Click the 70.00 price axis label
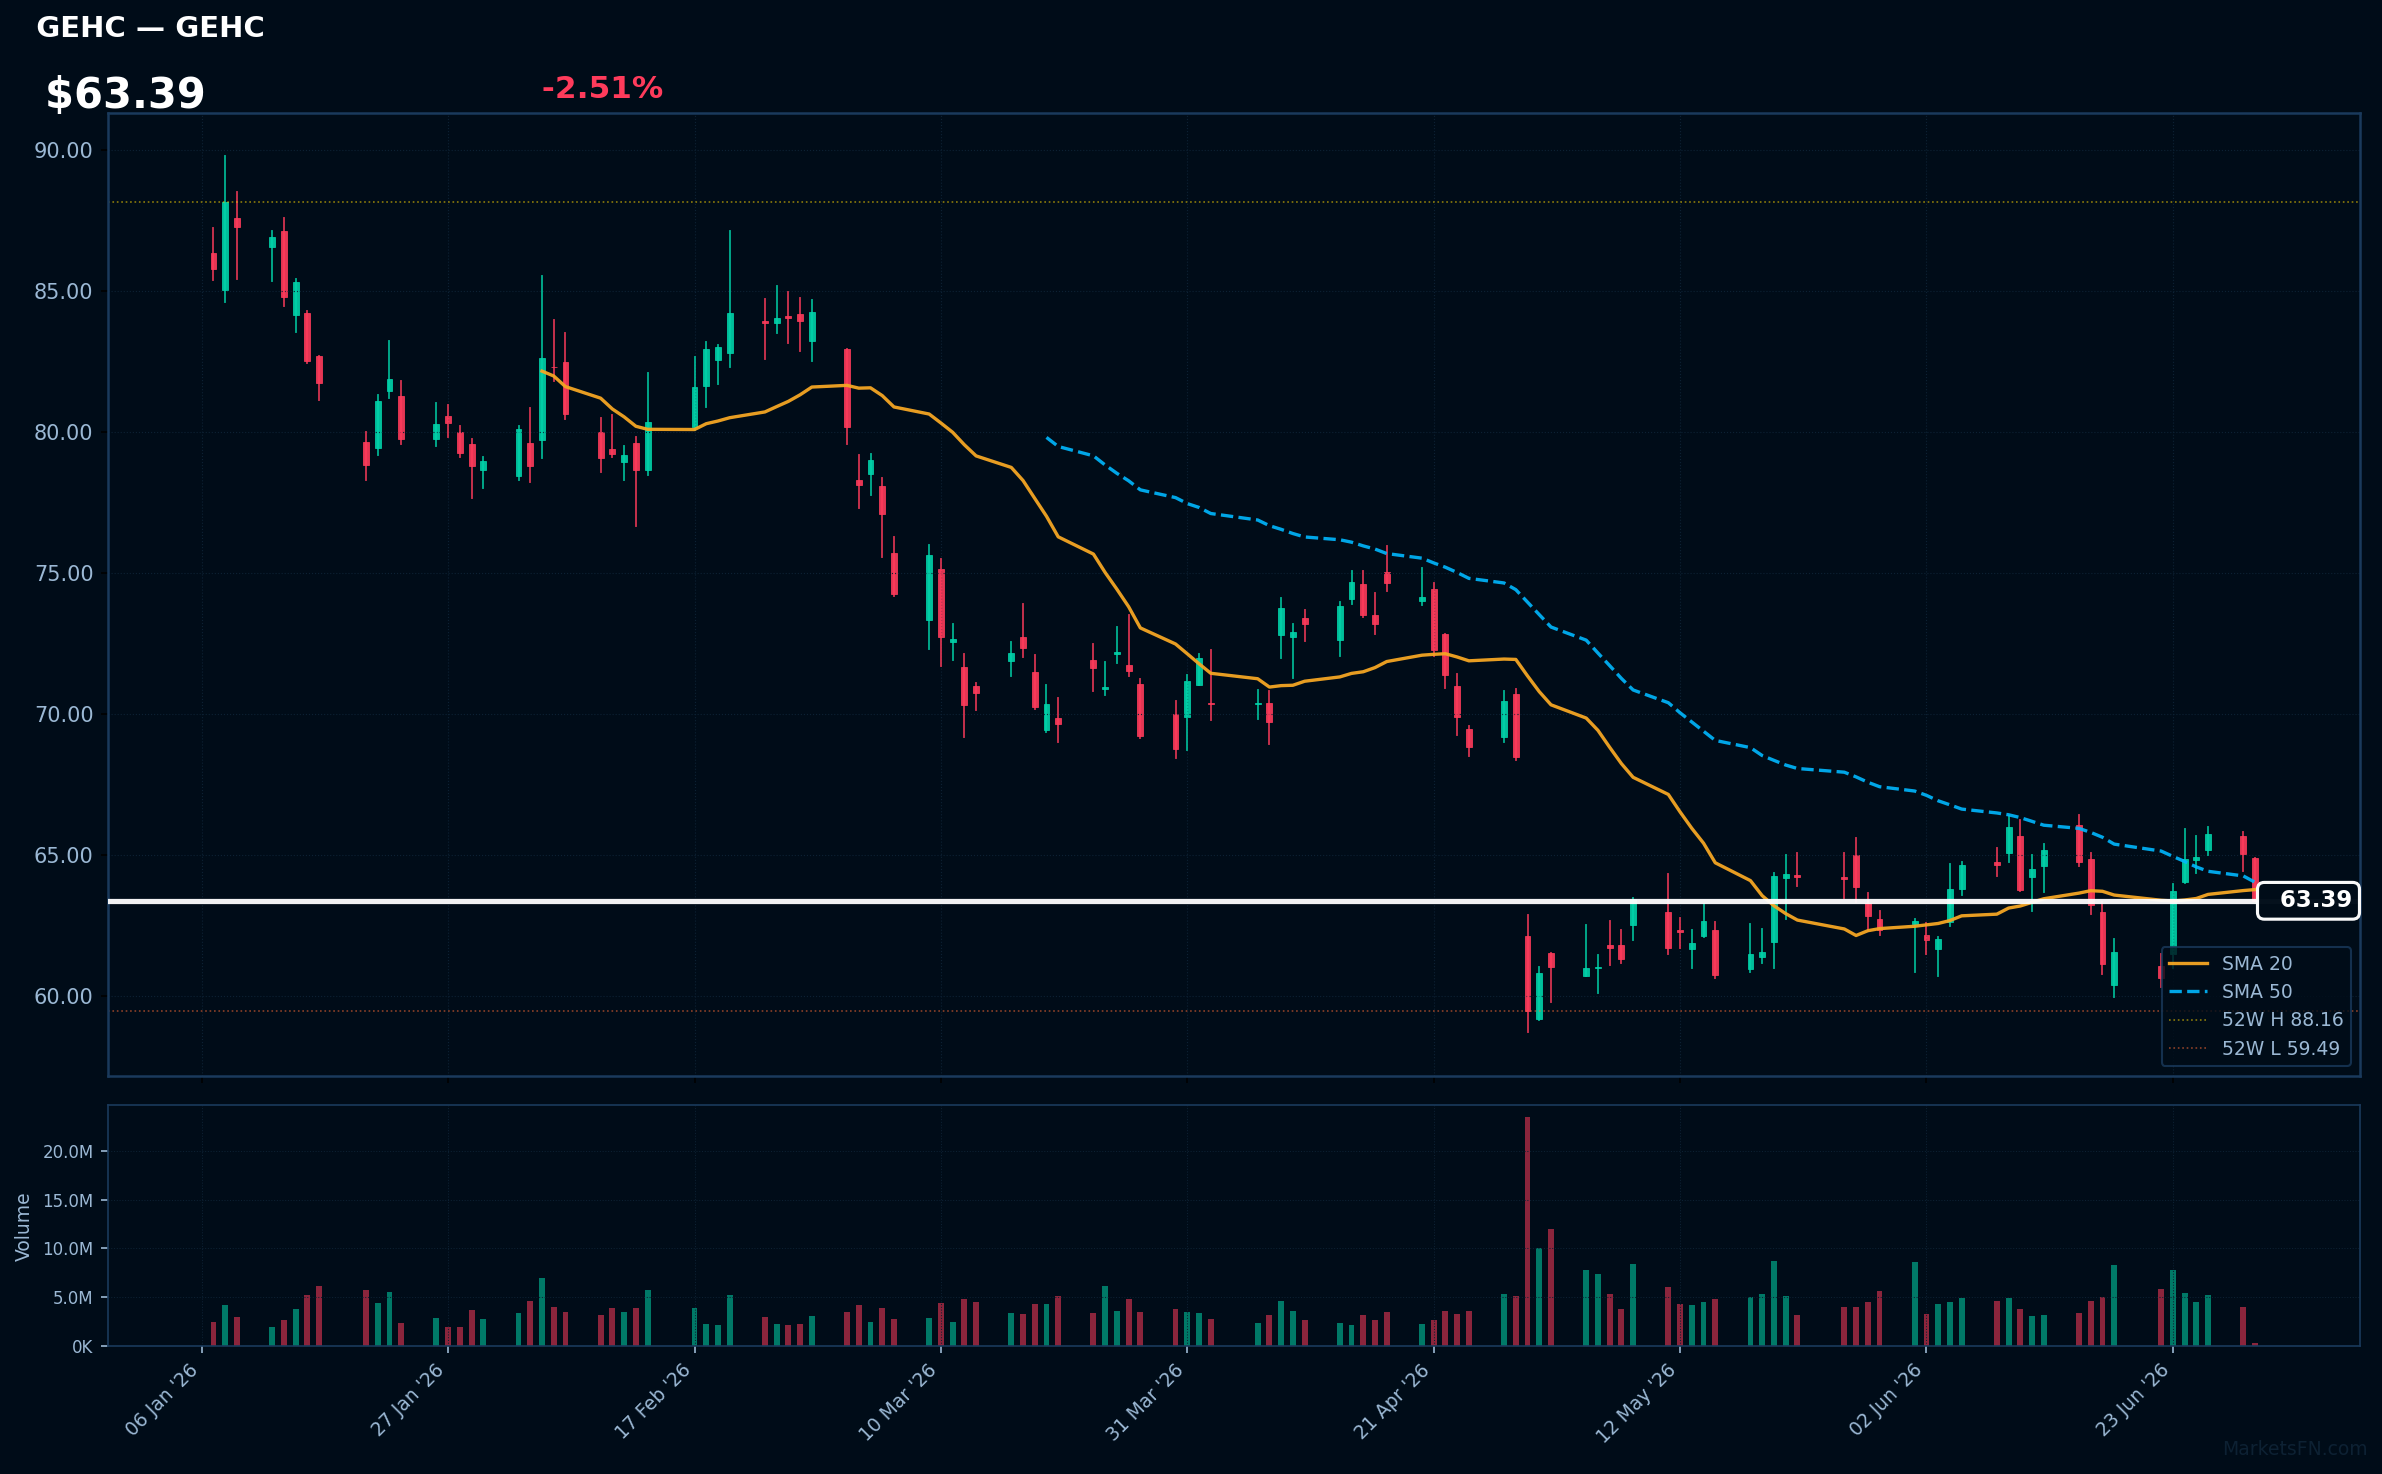2382x1474 pixels. [x=63, y=714]
